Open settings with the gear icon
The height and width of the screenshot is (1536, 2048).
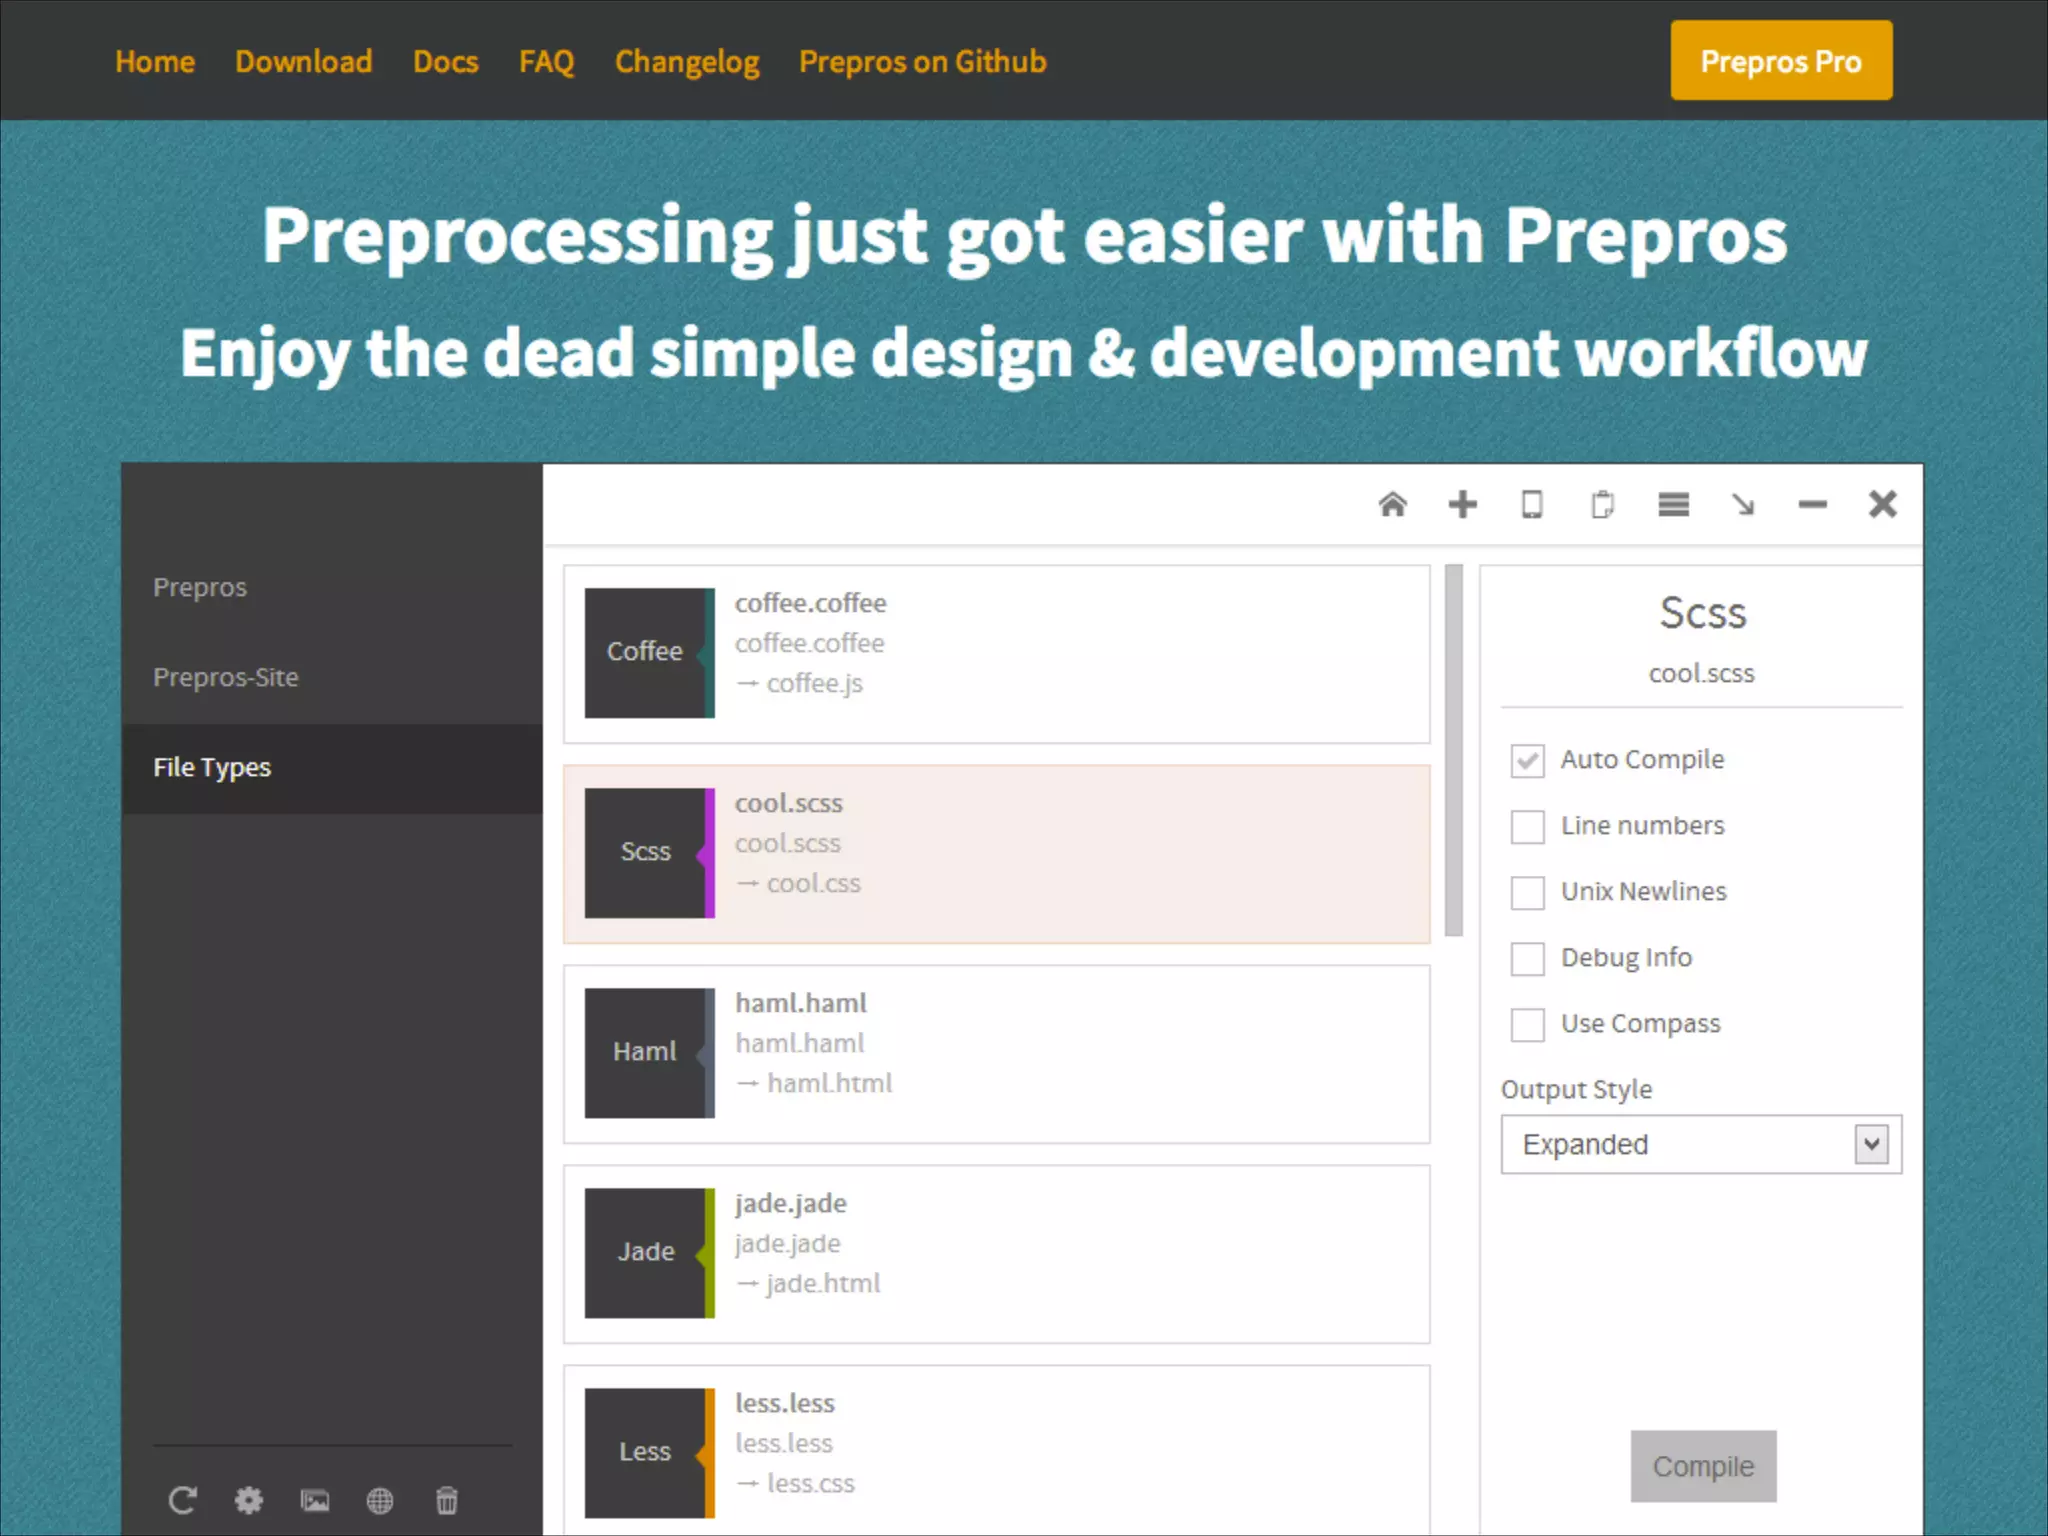point(249,1500)
